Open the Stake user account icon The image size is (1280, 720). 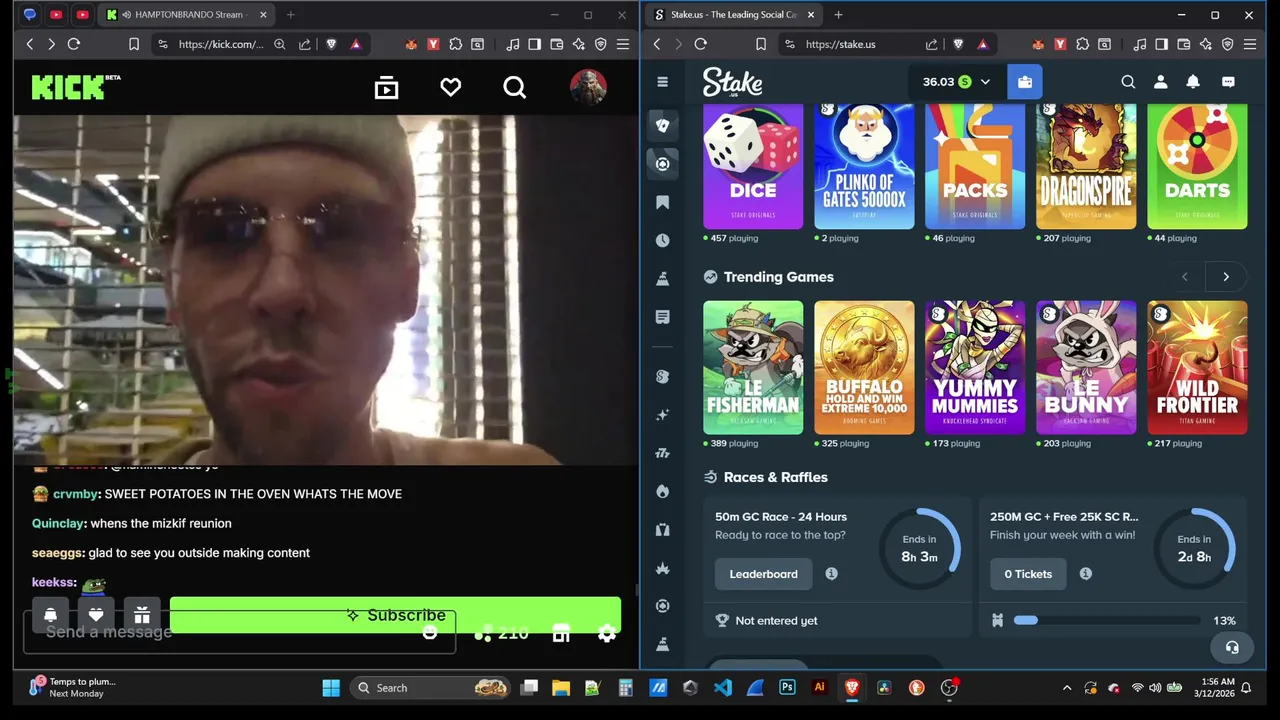click(x=1161, y=82)
